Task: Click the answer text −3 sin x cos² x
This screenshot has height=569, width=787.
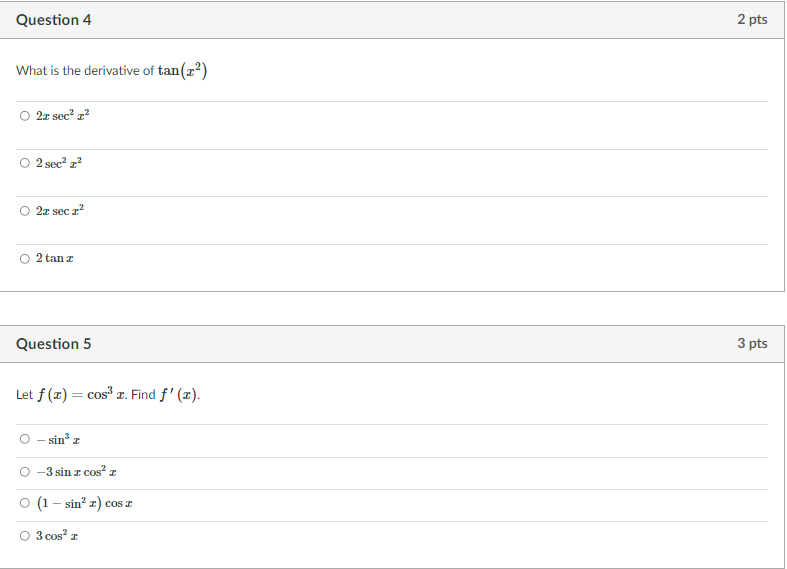Action: point(76,472)
